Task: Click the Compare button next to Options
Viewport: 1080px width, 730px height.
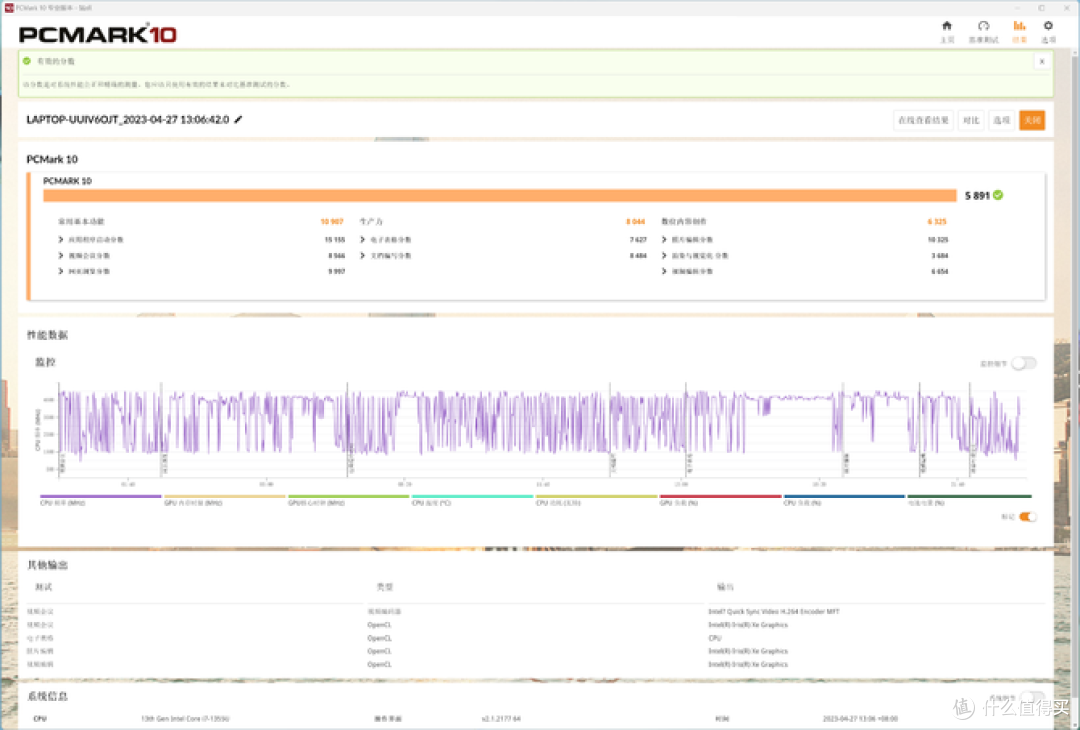Action: [x=970, y=120]
